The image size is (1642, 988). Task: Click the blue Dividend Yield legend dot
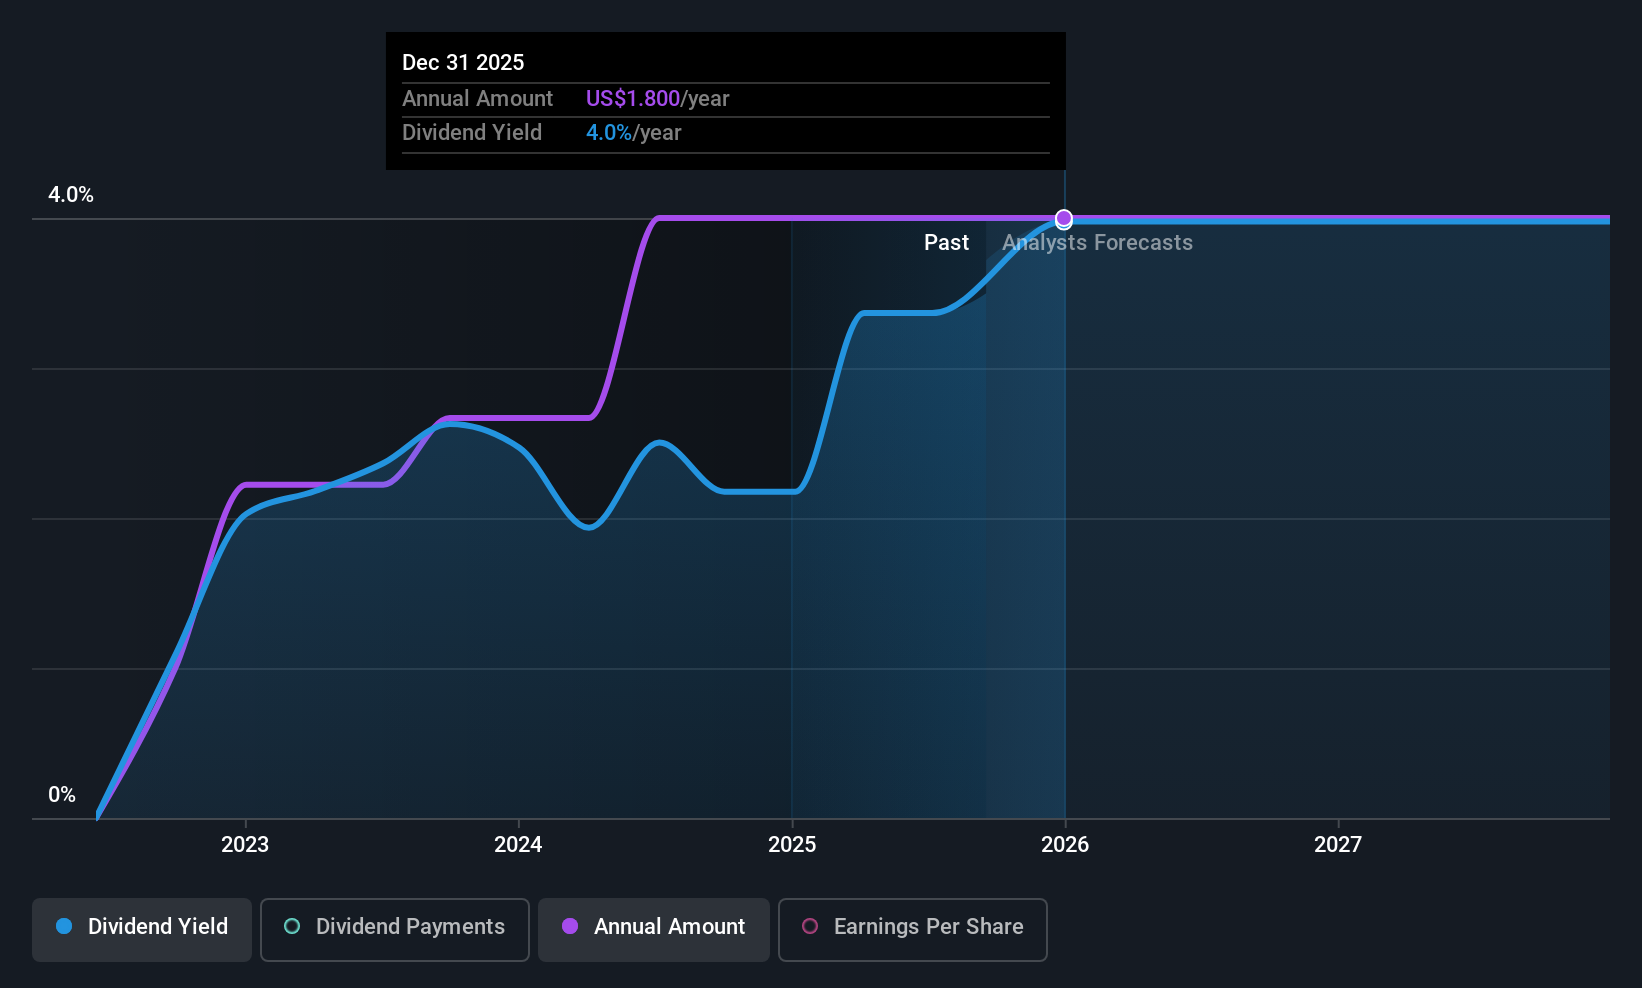[64, 927]
